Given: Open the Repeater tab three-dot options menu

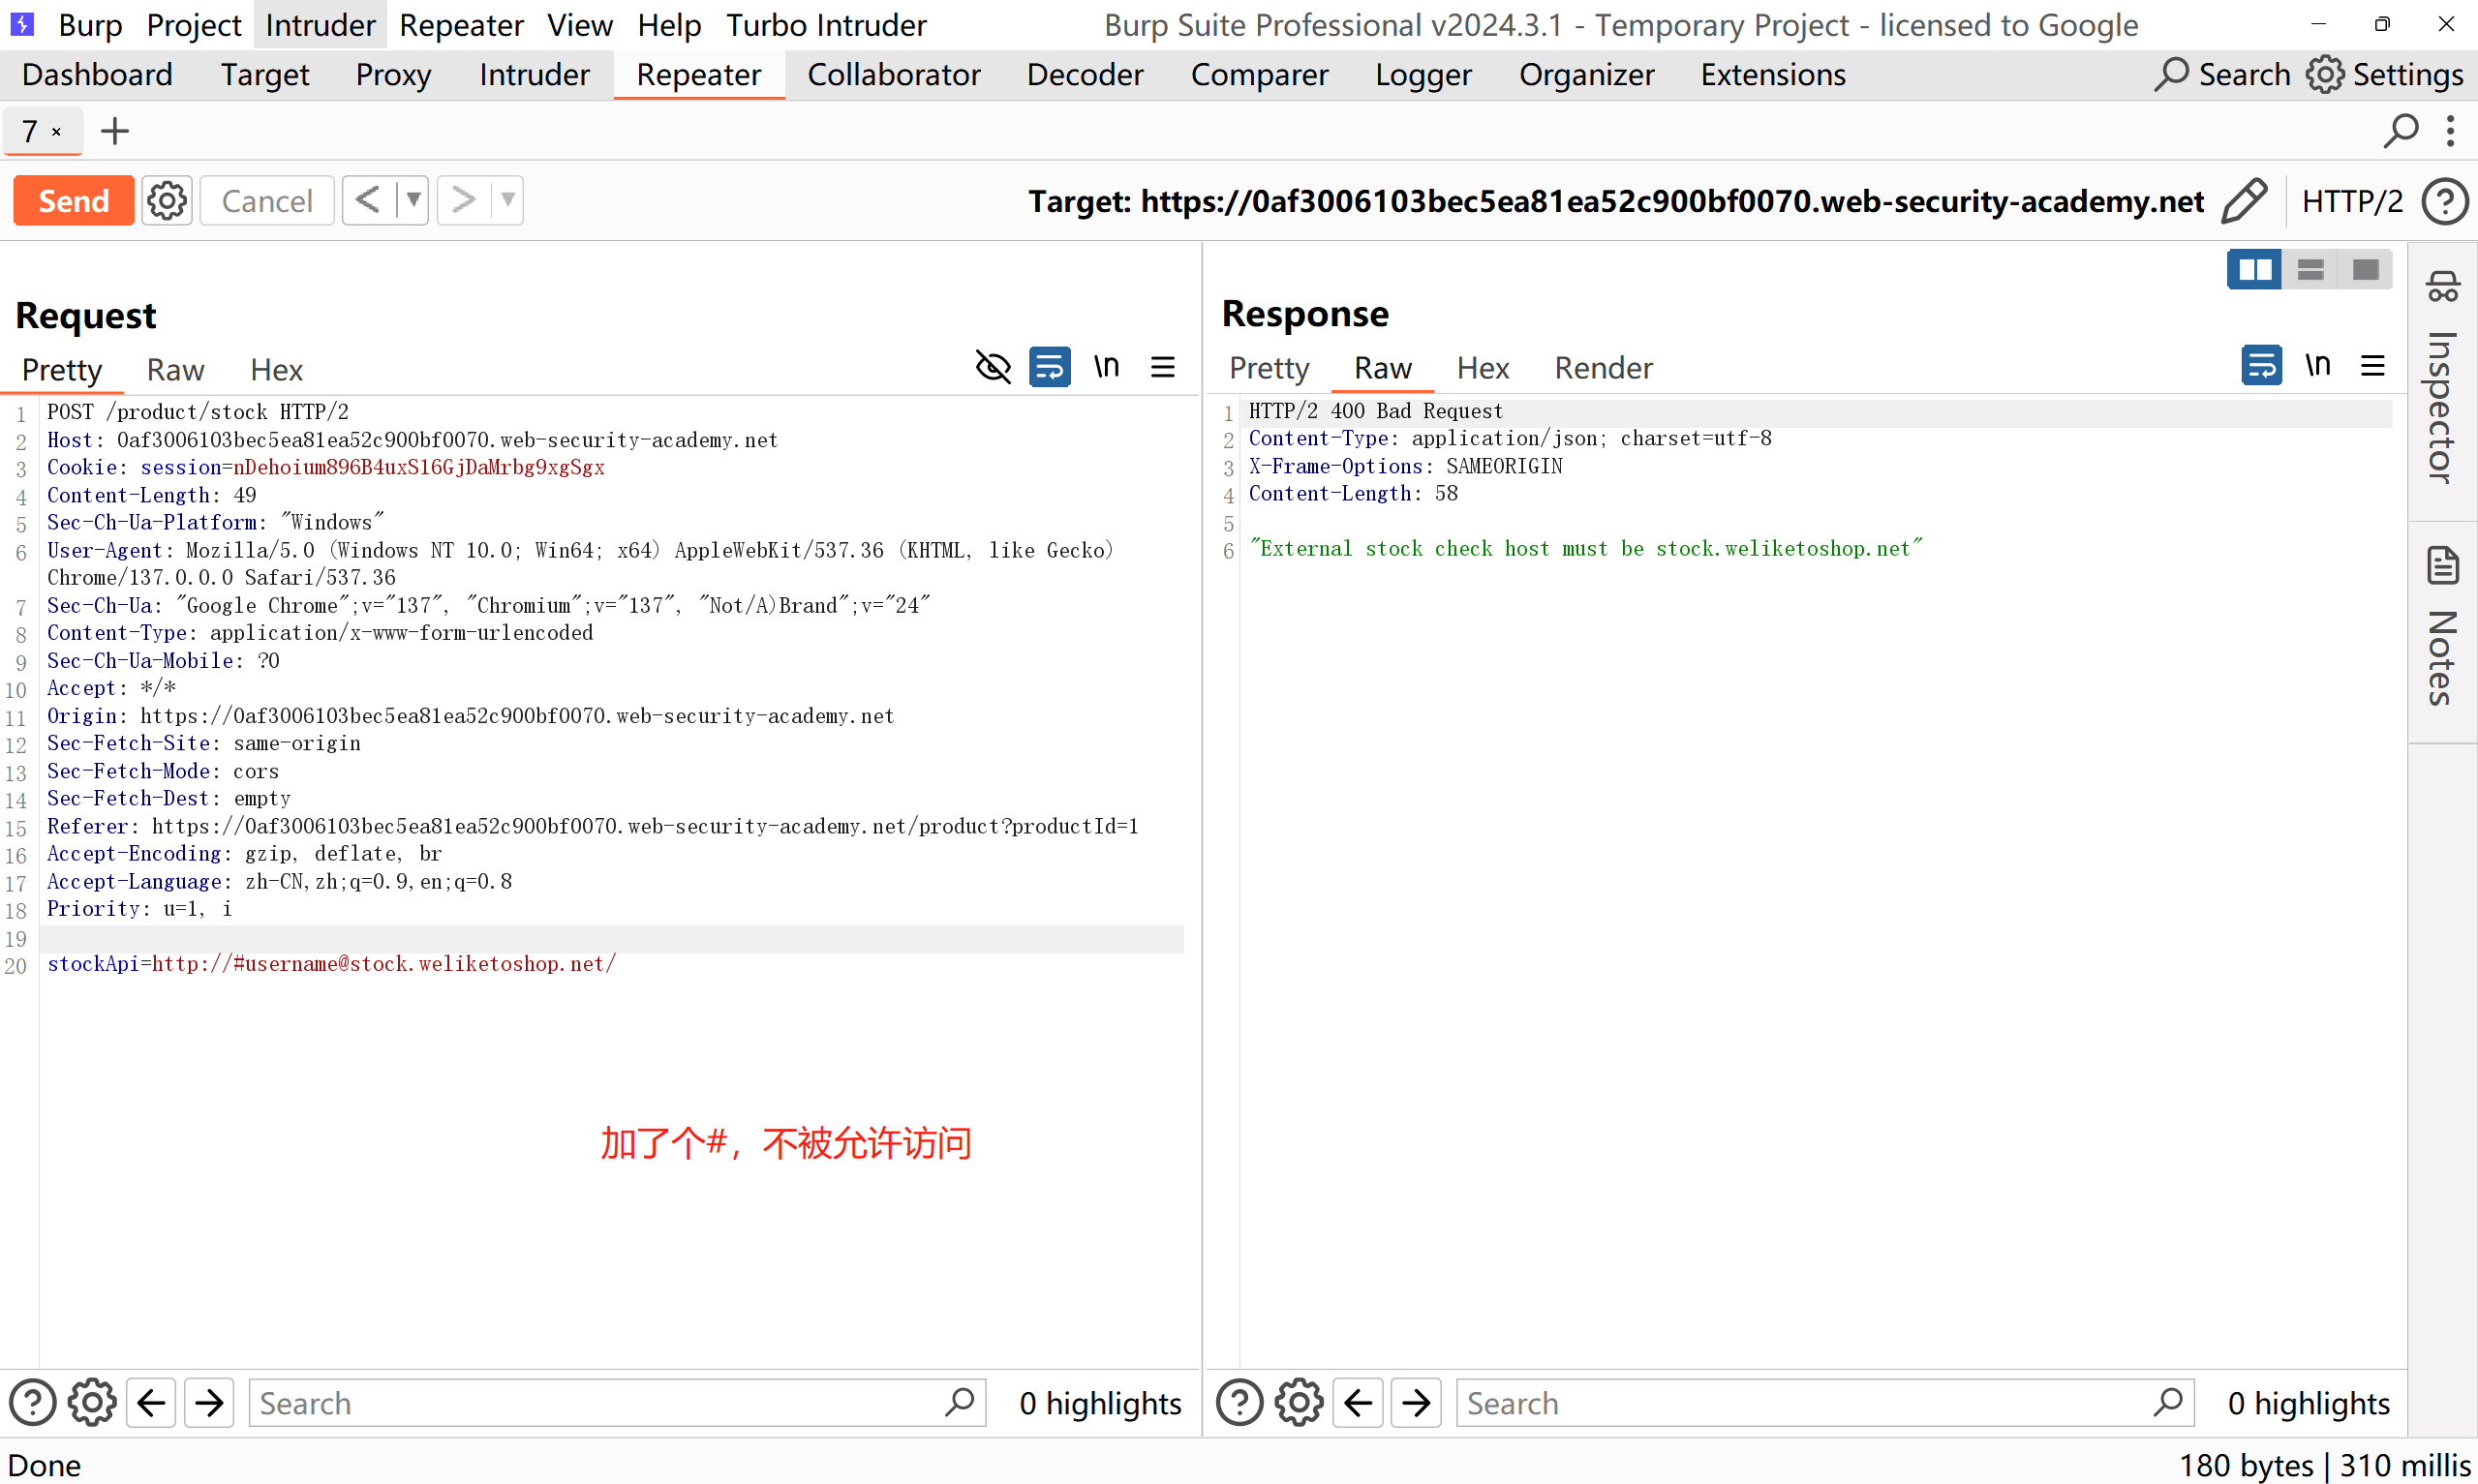Looking at the screenshot, I should coord(2450,131).
